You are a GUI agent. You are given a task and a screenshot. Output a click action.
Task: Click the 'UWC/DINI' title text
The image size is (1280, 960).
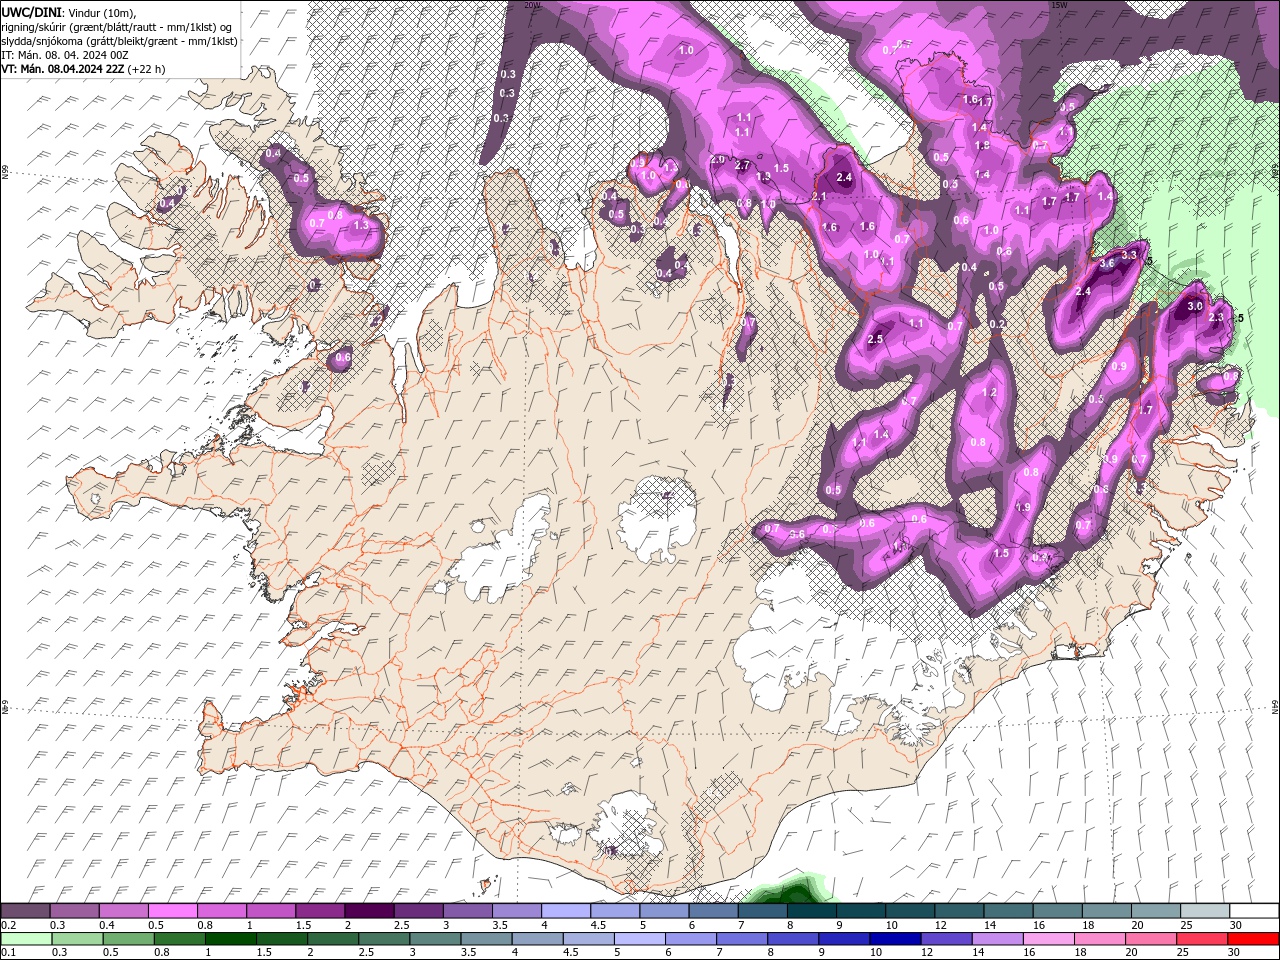[x=31, y=11]
